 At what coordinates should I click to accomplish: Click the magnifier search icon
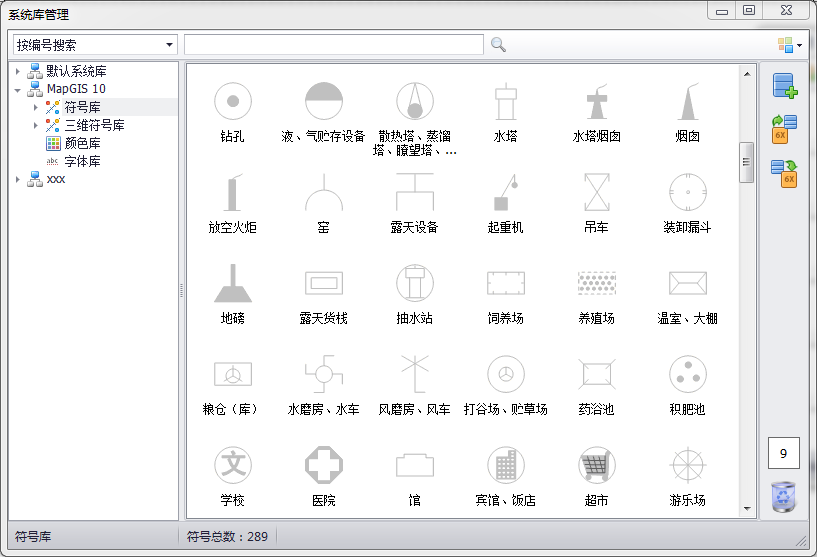click(498, 45)
